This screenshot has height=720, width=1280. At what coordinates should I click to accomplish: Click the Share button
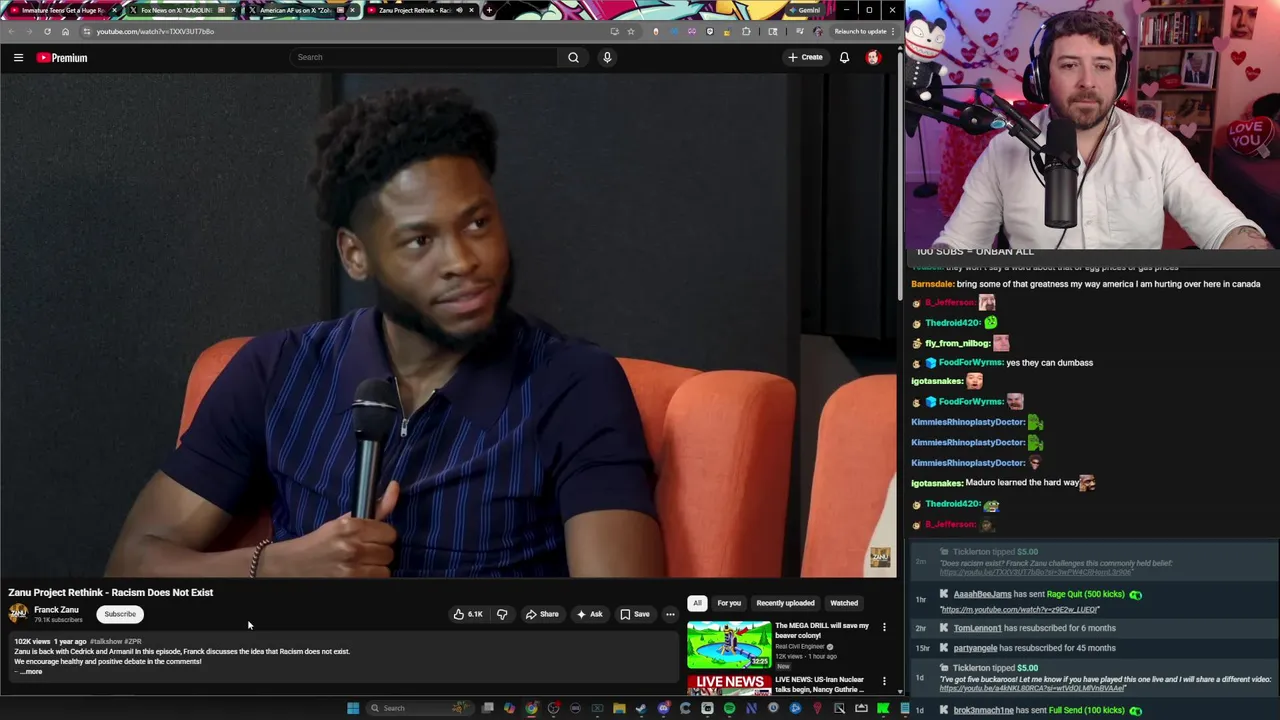click(x=542, y=614)
